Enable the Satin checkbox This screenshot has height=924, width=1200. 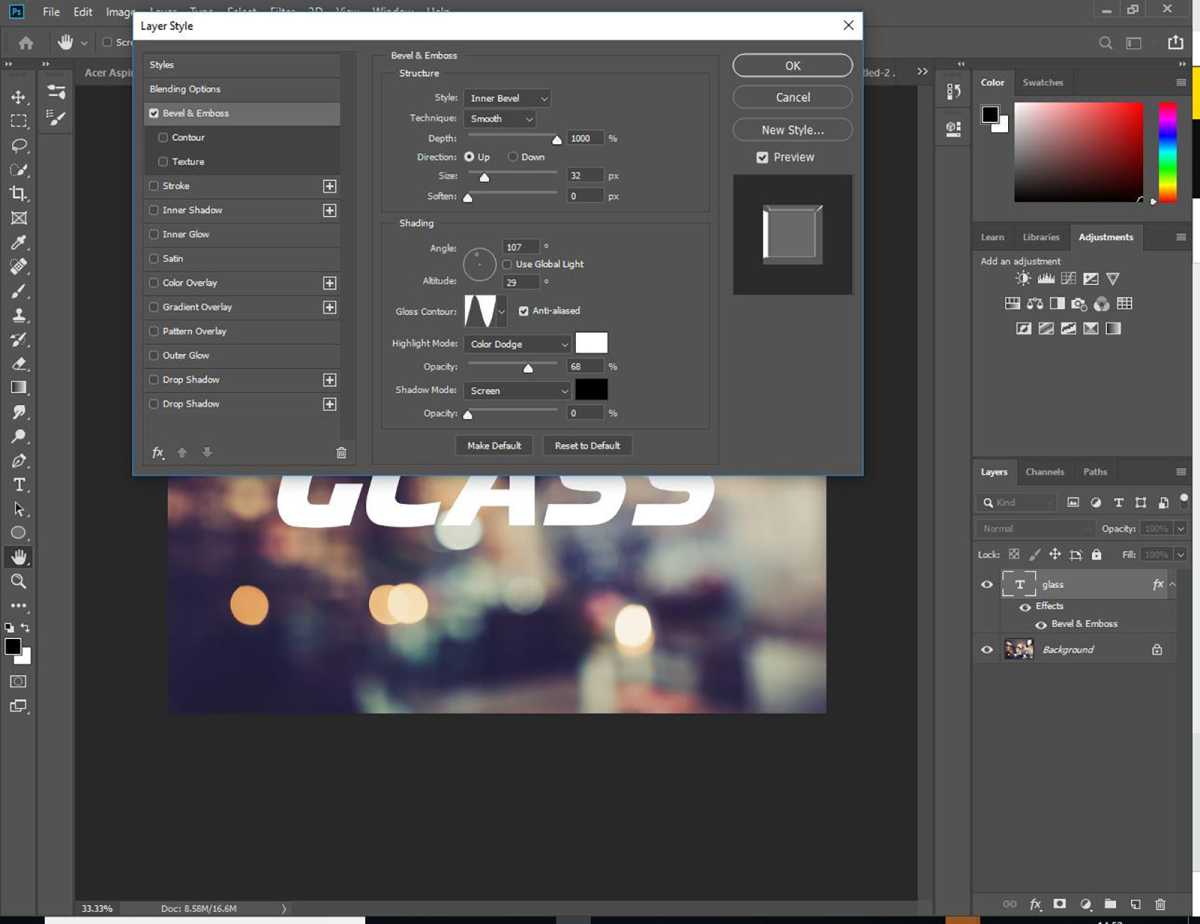tap(153, 258)
